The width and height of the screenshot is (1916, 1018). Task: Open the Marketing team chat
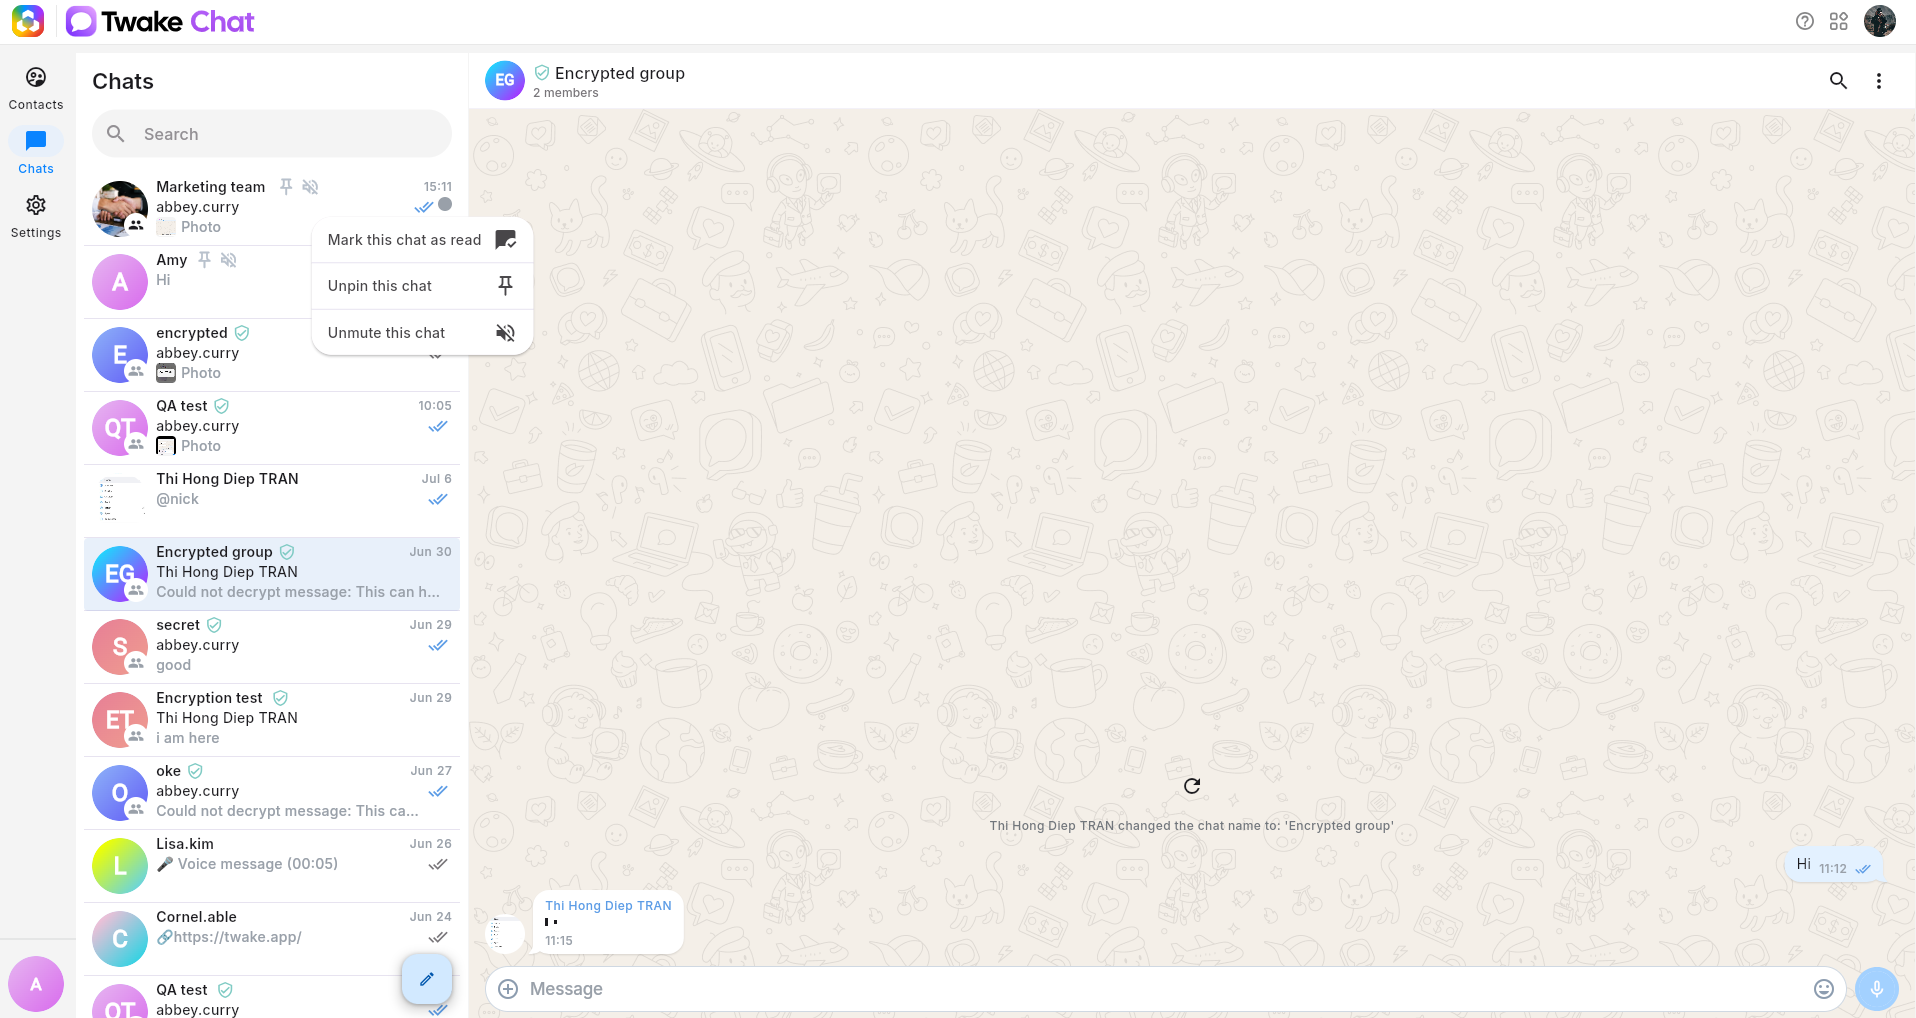pos(272,208)
